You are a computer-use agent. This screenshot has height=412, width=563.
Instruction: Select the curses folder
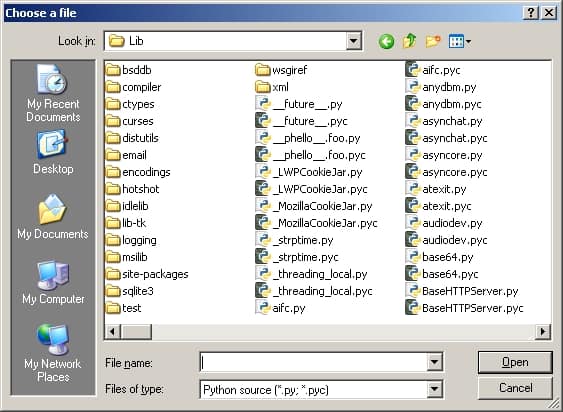tap(130, 121)
